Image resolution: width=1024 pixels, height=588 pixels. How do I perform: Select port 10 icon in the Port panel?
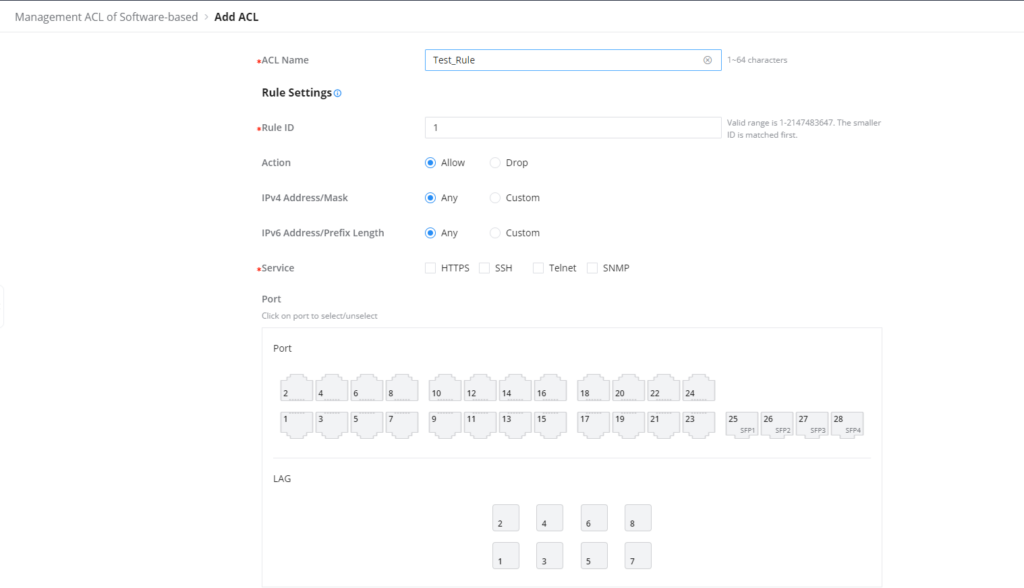point(445,387)
